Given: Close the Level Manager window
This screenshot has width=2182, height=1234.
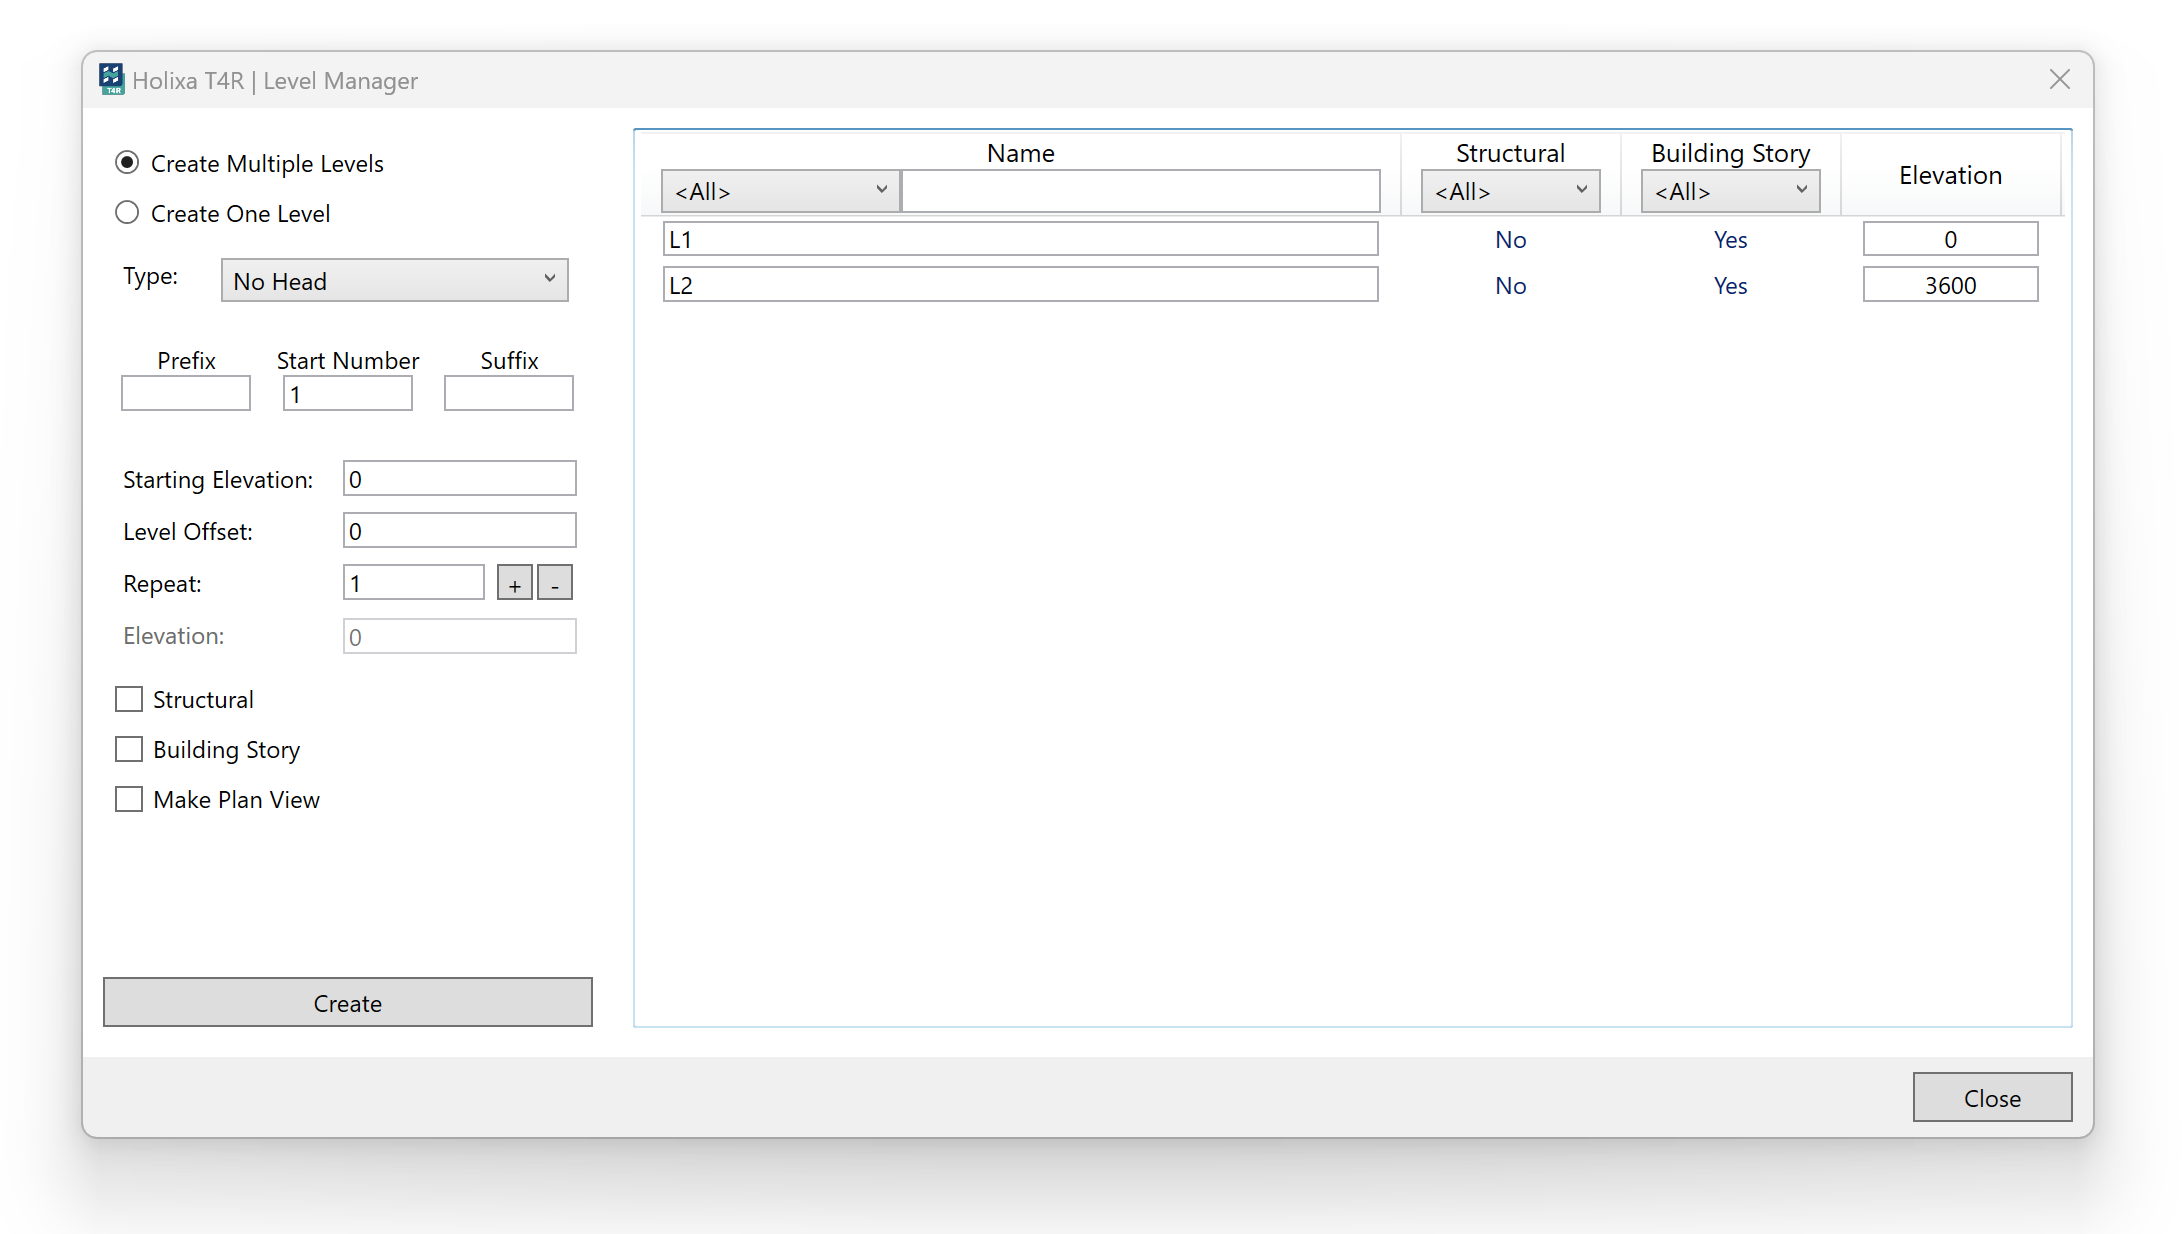Looking at the screenshot, I should tap(2059, 80).
